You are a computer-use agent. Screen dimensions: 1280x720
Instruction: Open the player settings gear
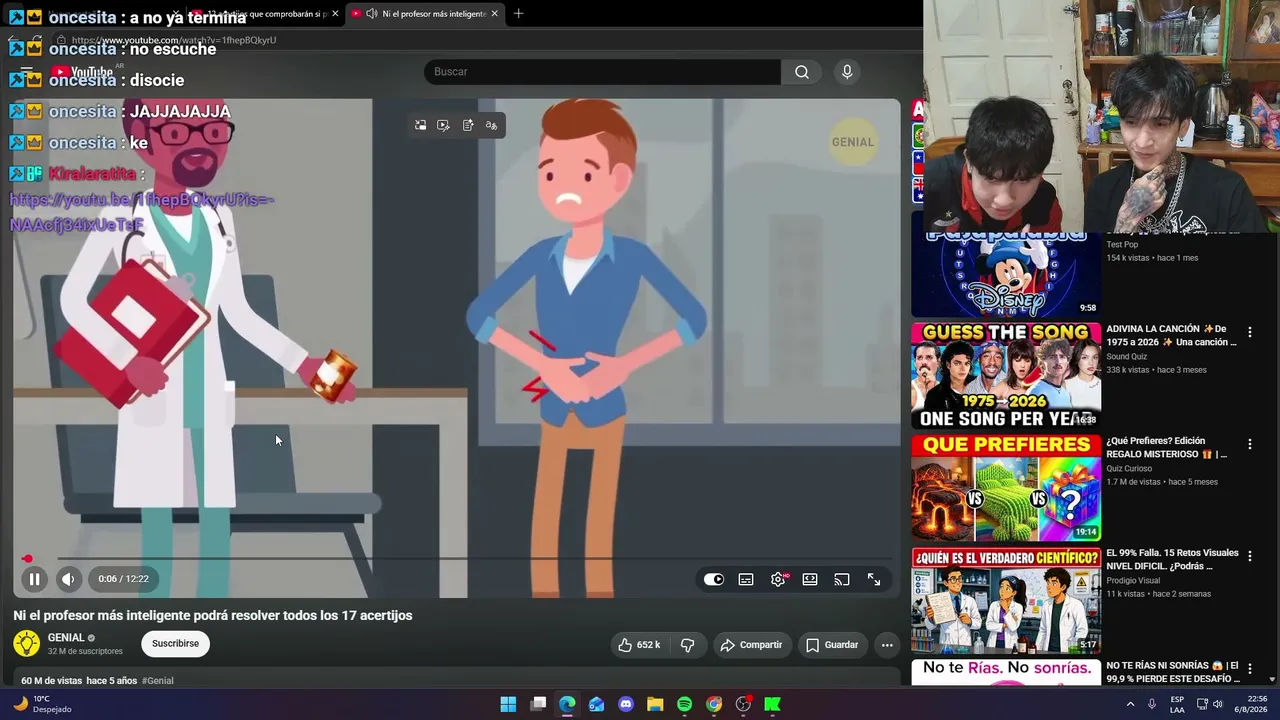click(778, 579)
